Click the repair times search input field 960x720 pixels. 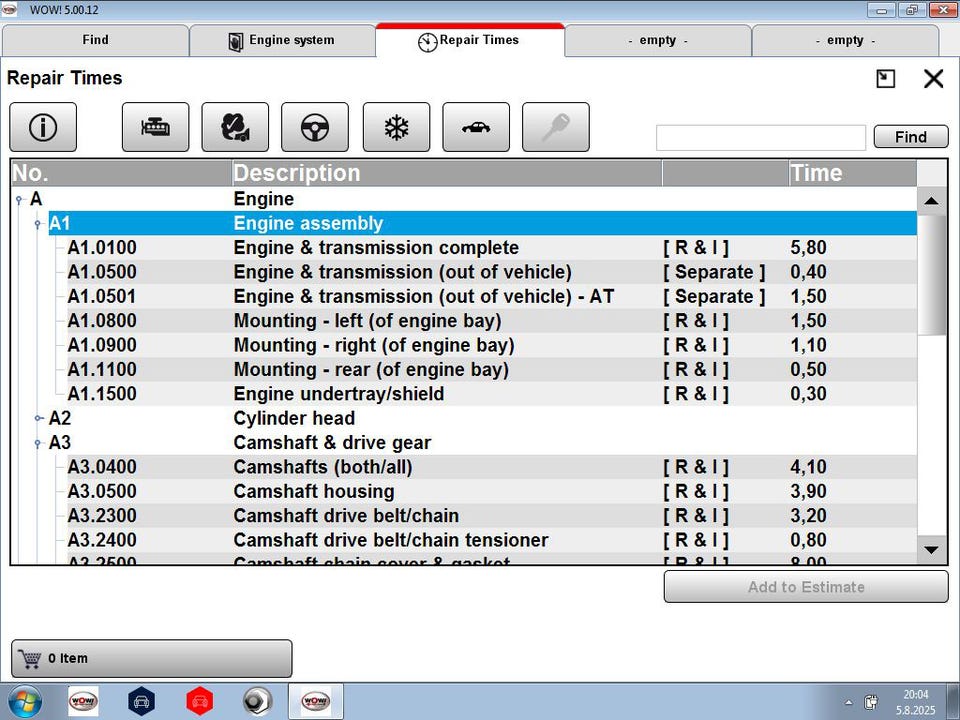(x=760, y=138)
